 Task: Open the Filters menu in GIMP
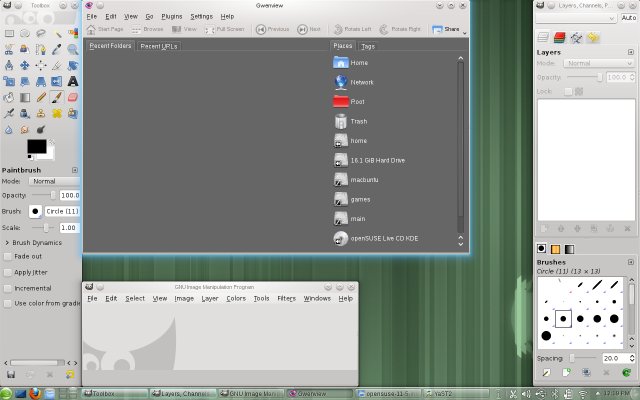point(286,298)
